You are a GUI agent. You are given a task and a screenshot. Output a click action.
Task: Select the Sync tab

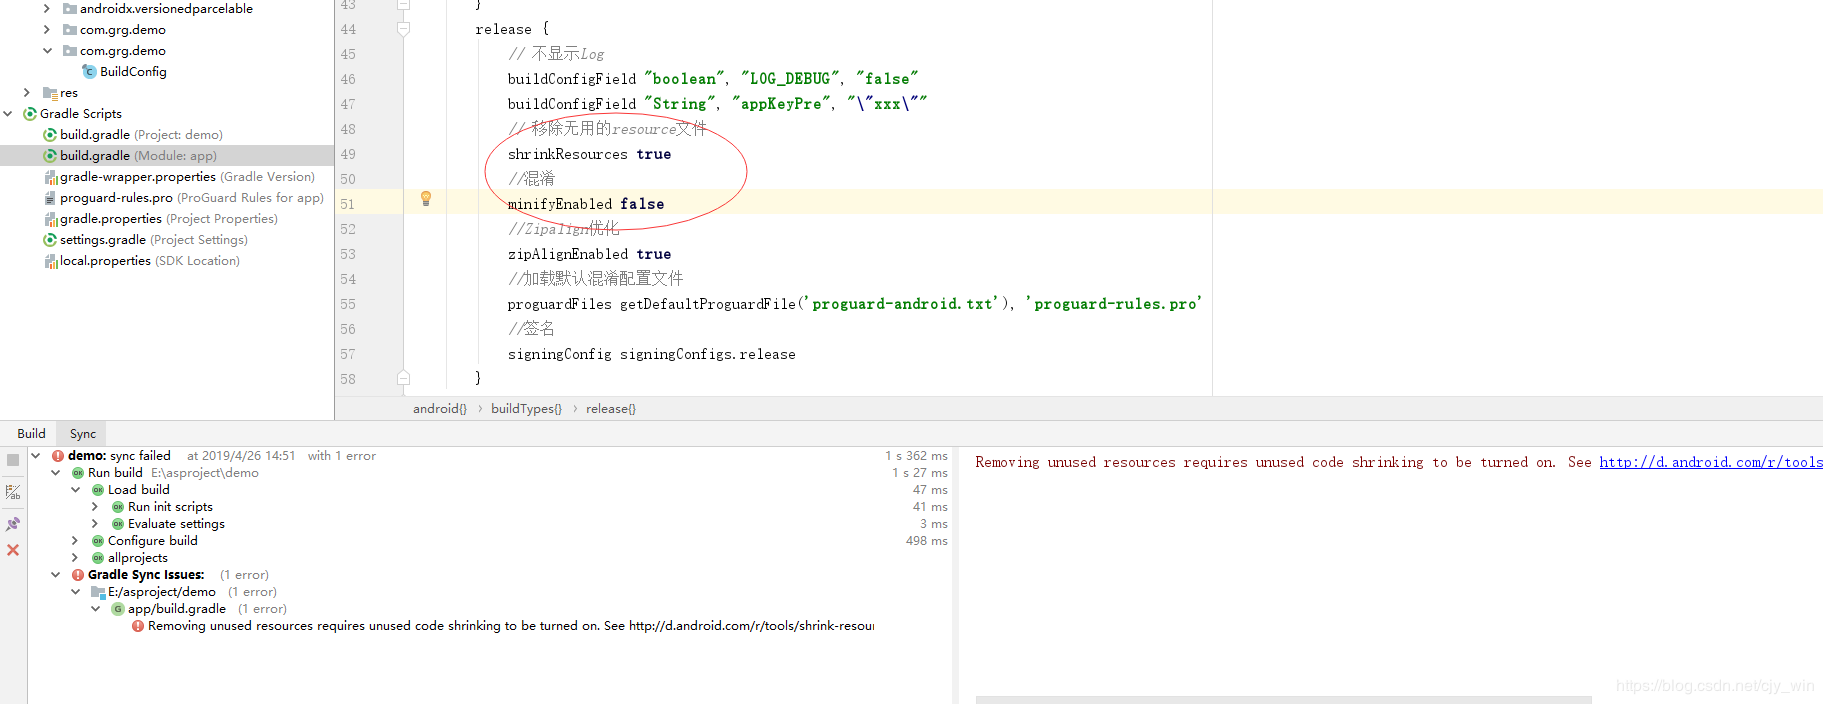click(83, 434)
